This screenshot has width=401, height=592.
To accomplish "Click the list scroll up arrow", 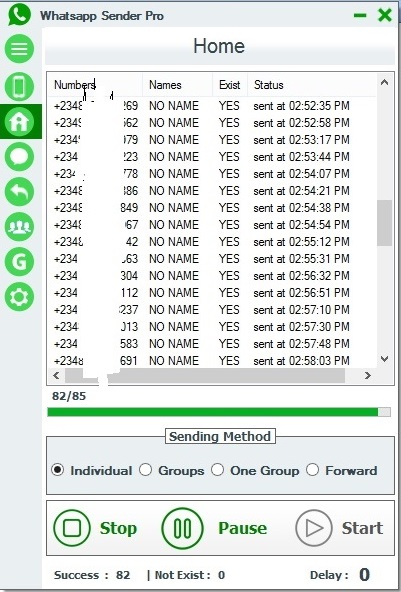I will pos(384,82).
